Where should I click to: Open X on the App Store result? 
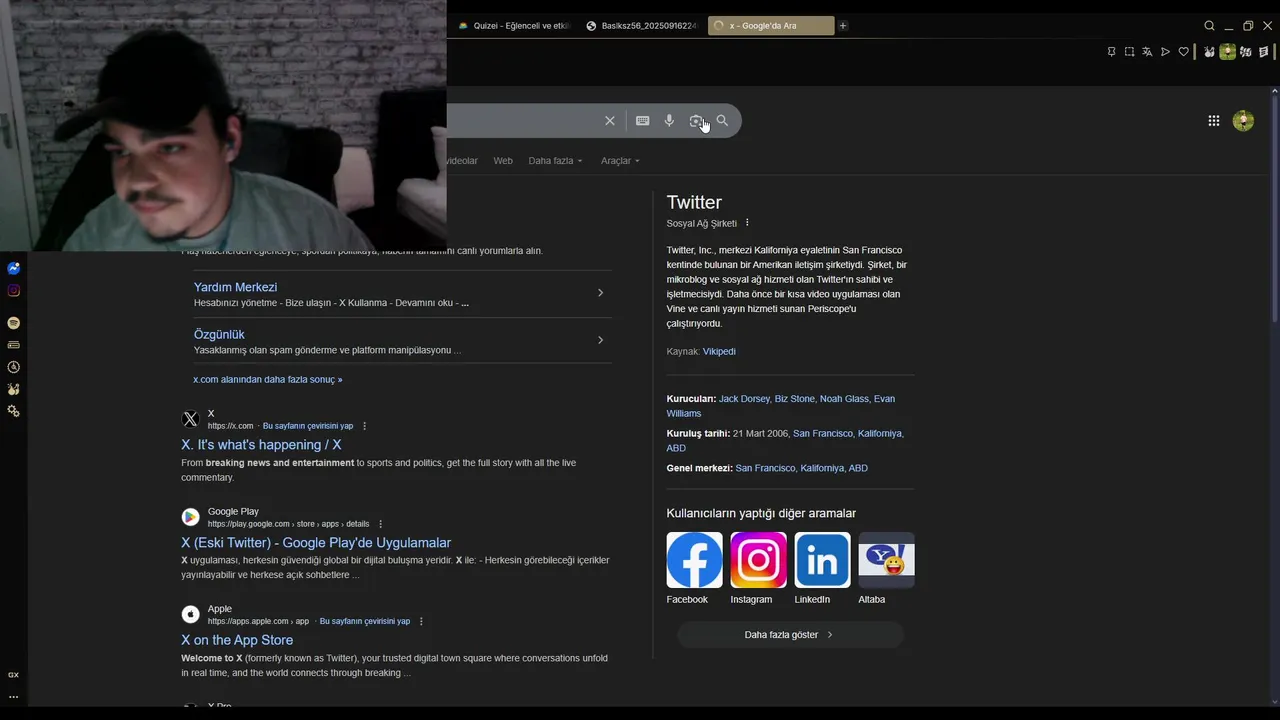[x=237, y=640]
